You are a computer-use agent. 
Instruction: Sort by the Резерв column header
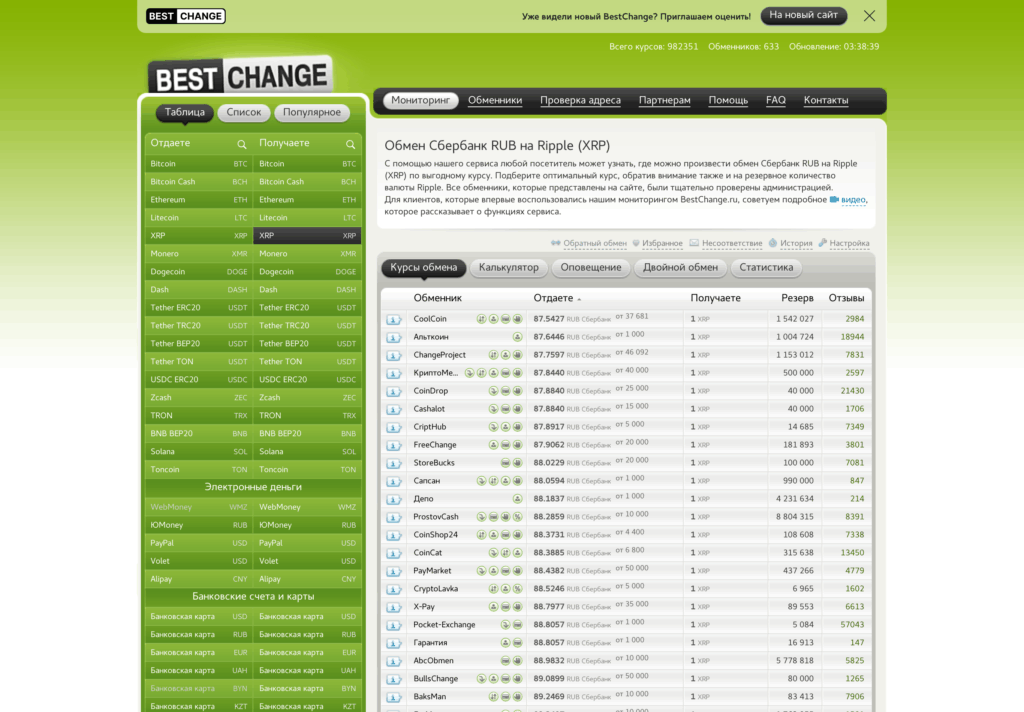coord(797,298)
